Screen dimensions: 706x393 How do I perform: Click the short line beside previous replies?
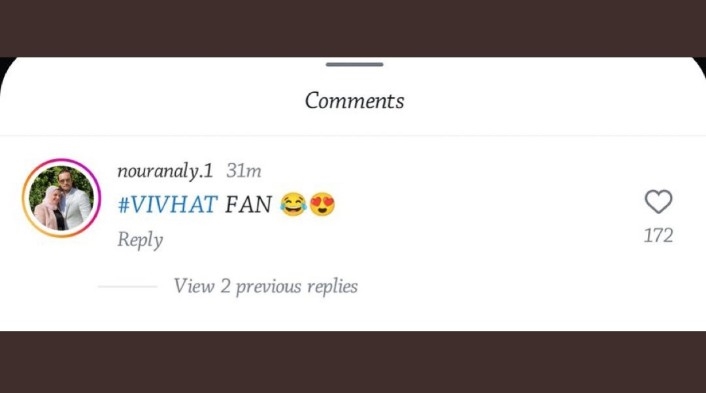coord(127,286)
